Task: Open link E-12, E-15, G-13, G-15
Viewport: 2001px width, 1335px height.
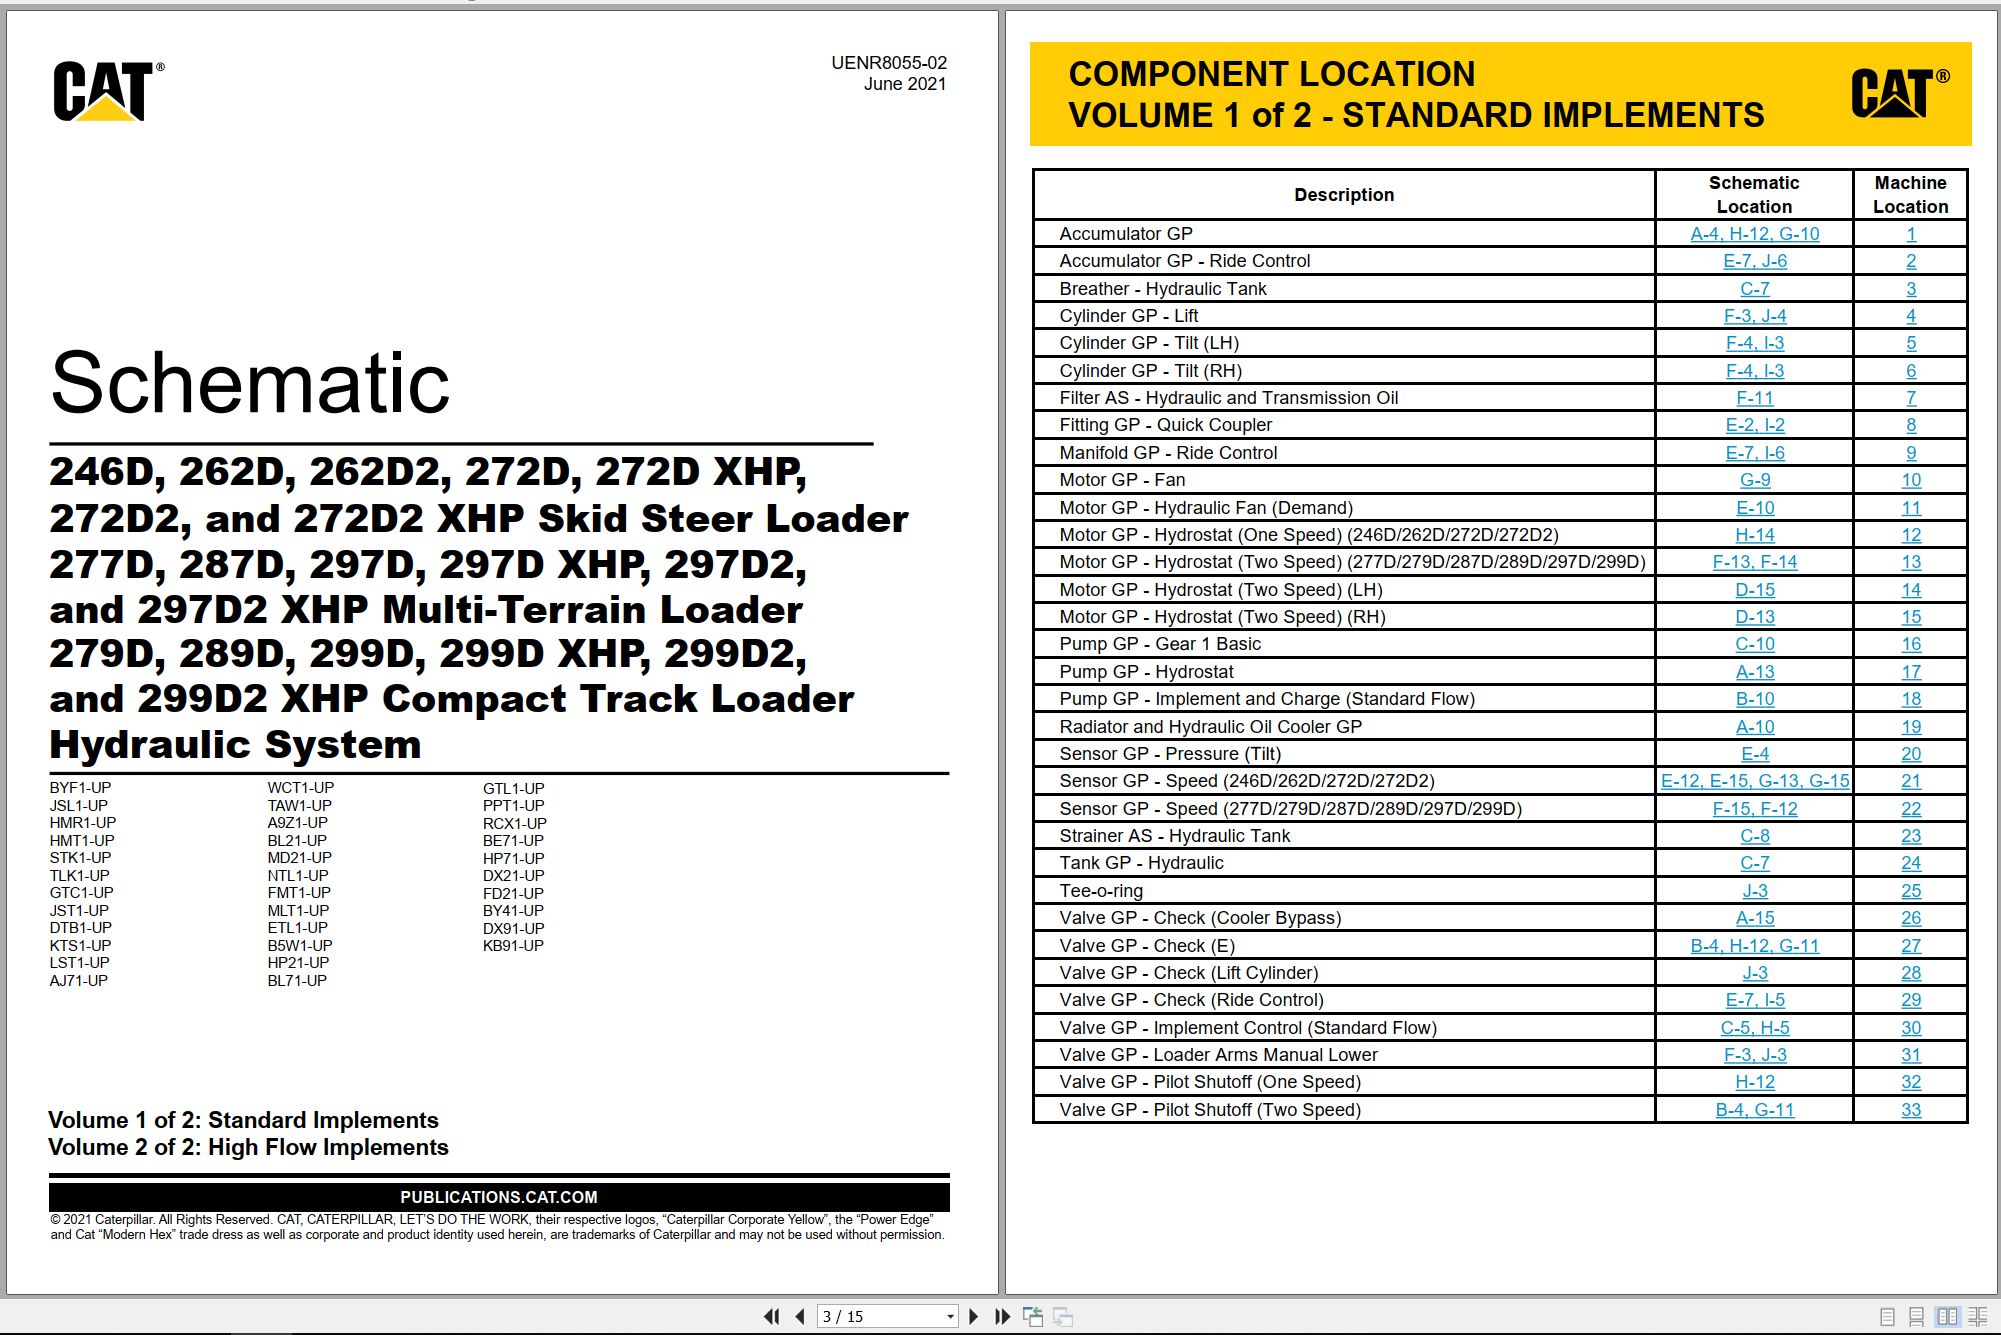Action: pyautogui.click(x=1754, y=781)
